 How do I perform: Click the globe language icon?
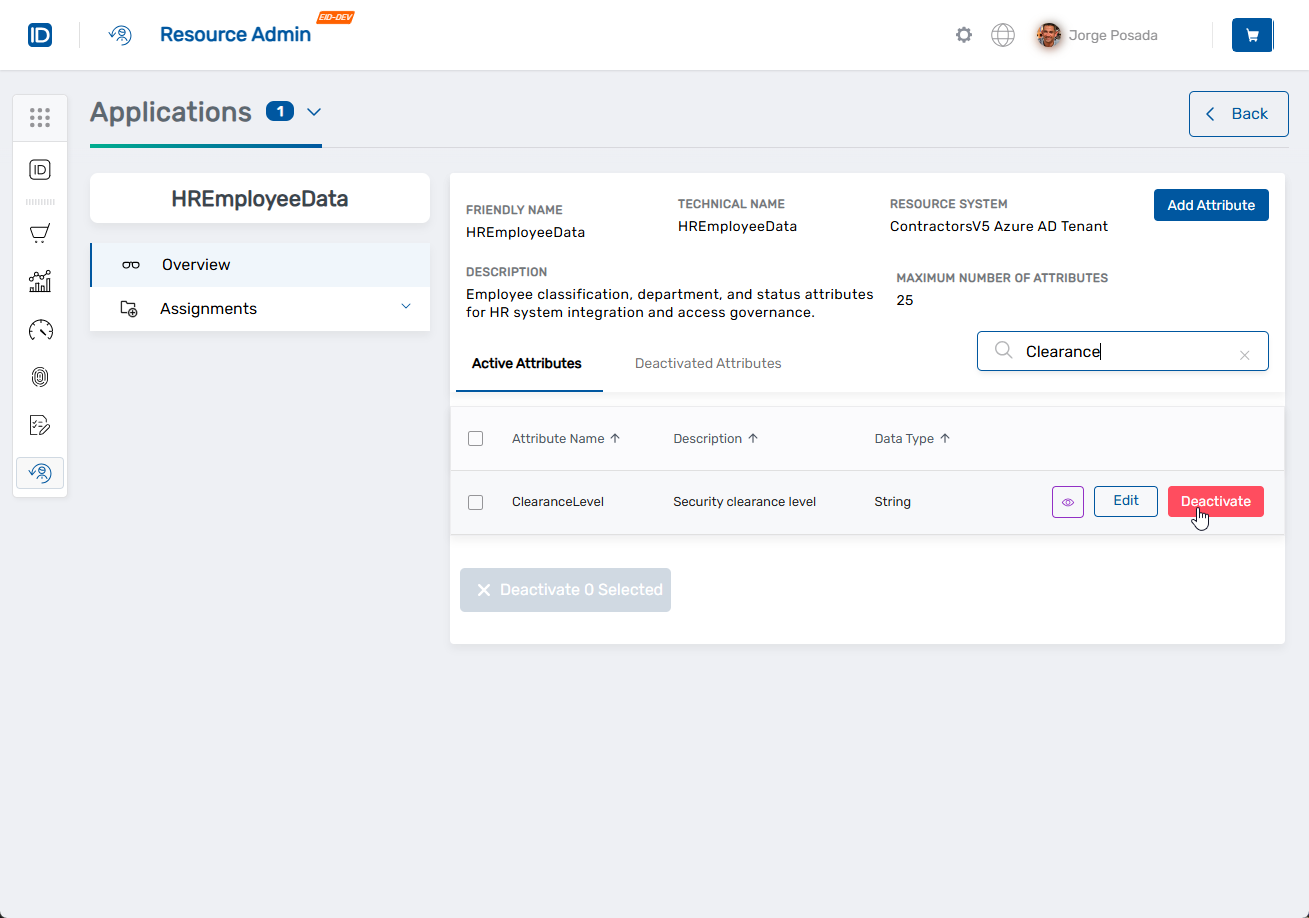(1002, 35)
